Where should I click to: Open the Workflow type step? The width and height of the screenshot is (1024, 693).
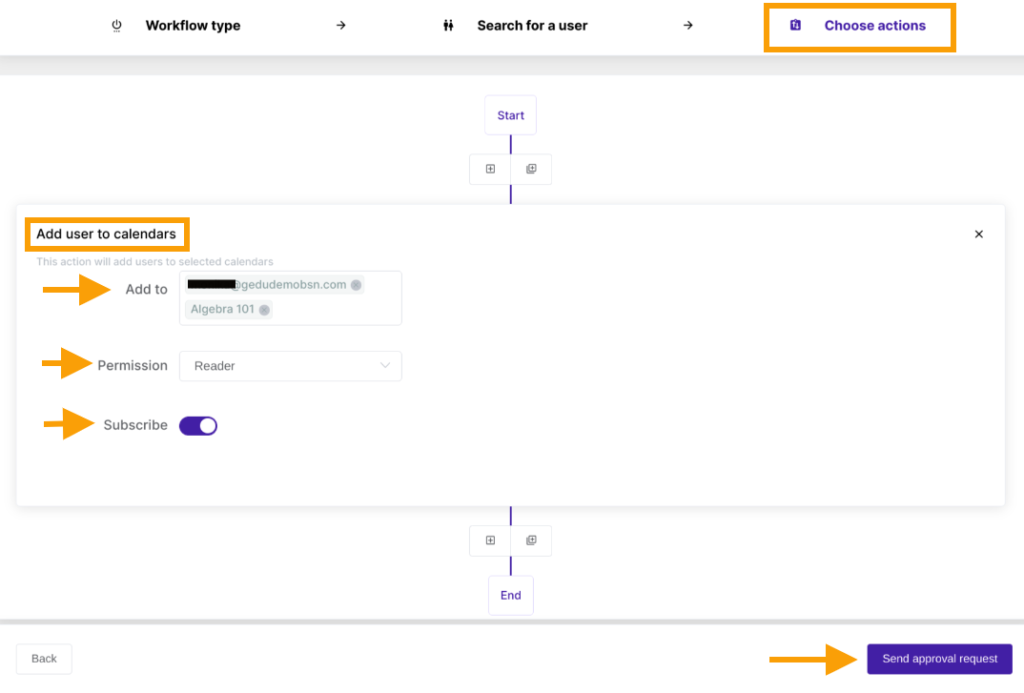coord(193,25)
